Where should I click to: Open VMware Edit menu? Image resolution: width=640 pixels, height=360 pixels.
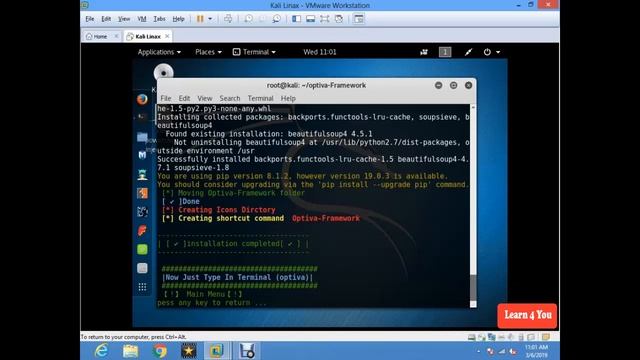(106, 19)
